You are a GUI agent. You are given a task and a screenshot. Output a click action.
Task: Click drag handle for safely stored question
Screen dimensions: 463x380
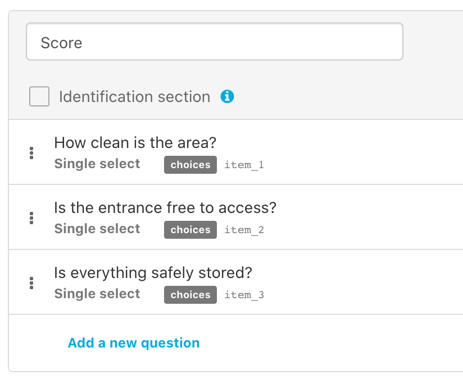pos(32,283)
